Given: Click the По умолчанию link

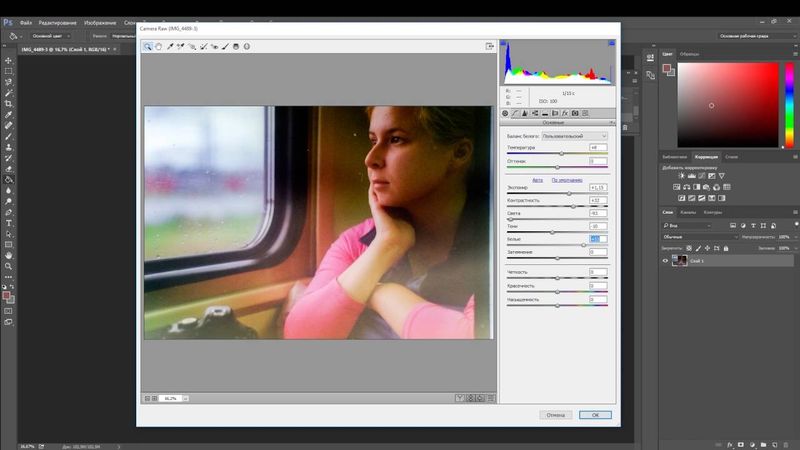Looking at the screenshot, I should coord(567,180).
